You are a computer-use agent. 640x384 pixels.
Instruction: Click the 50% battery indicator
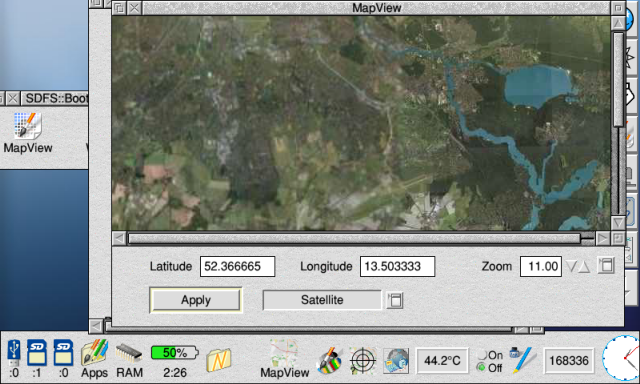[174, 353]
